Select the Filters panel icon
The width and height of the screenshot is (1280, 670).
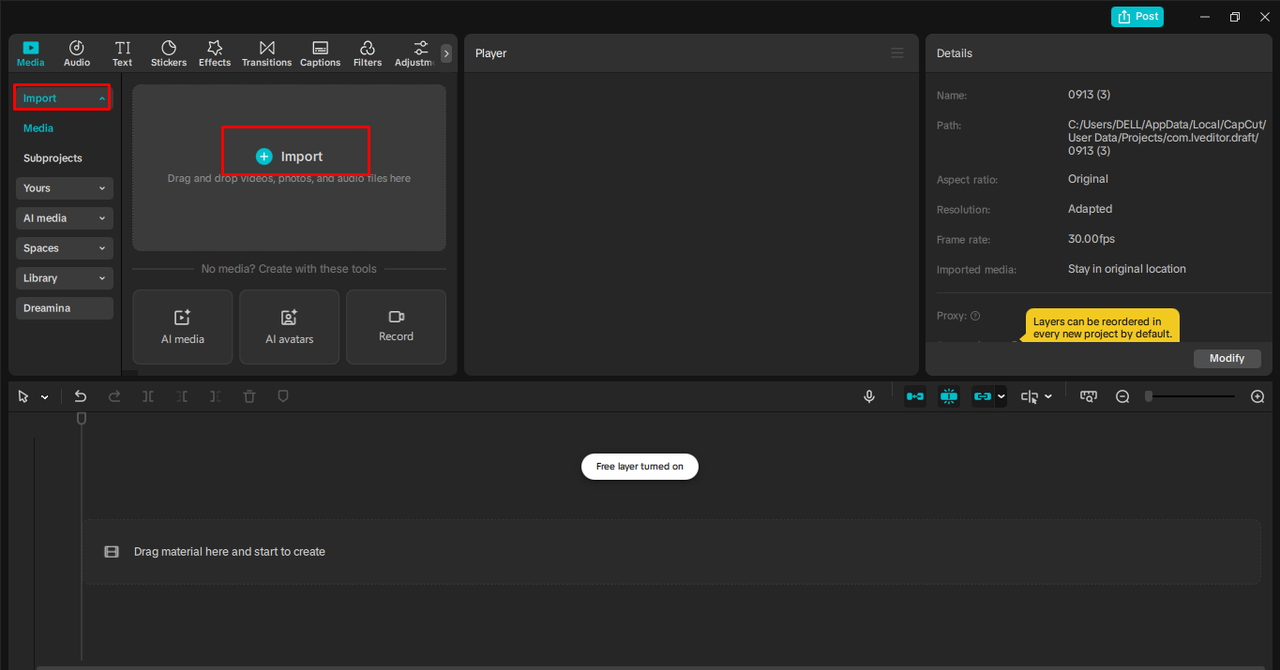[367, 53]
